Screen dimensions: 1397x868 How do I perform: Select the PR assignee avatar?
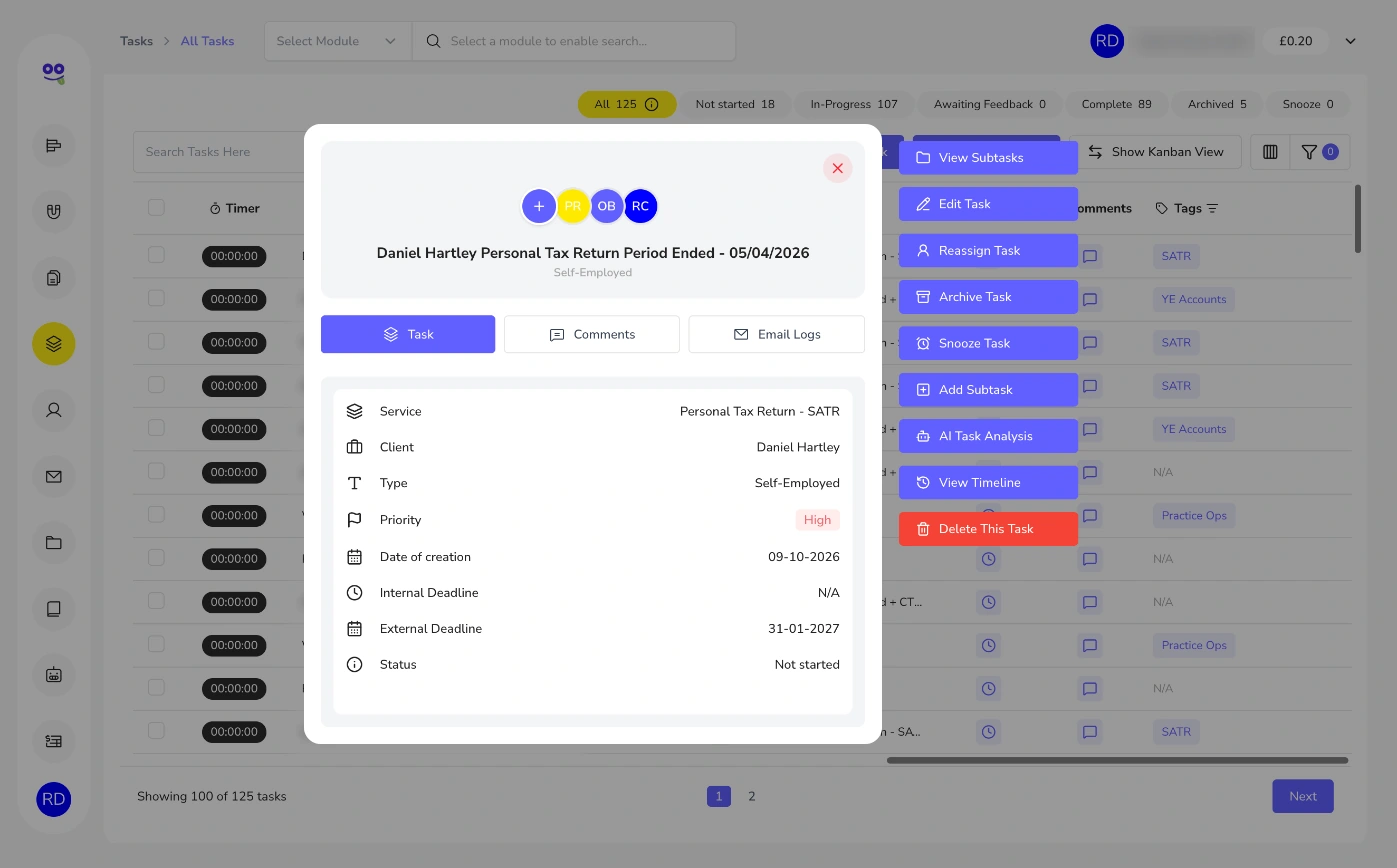(573, 206)
